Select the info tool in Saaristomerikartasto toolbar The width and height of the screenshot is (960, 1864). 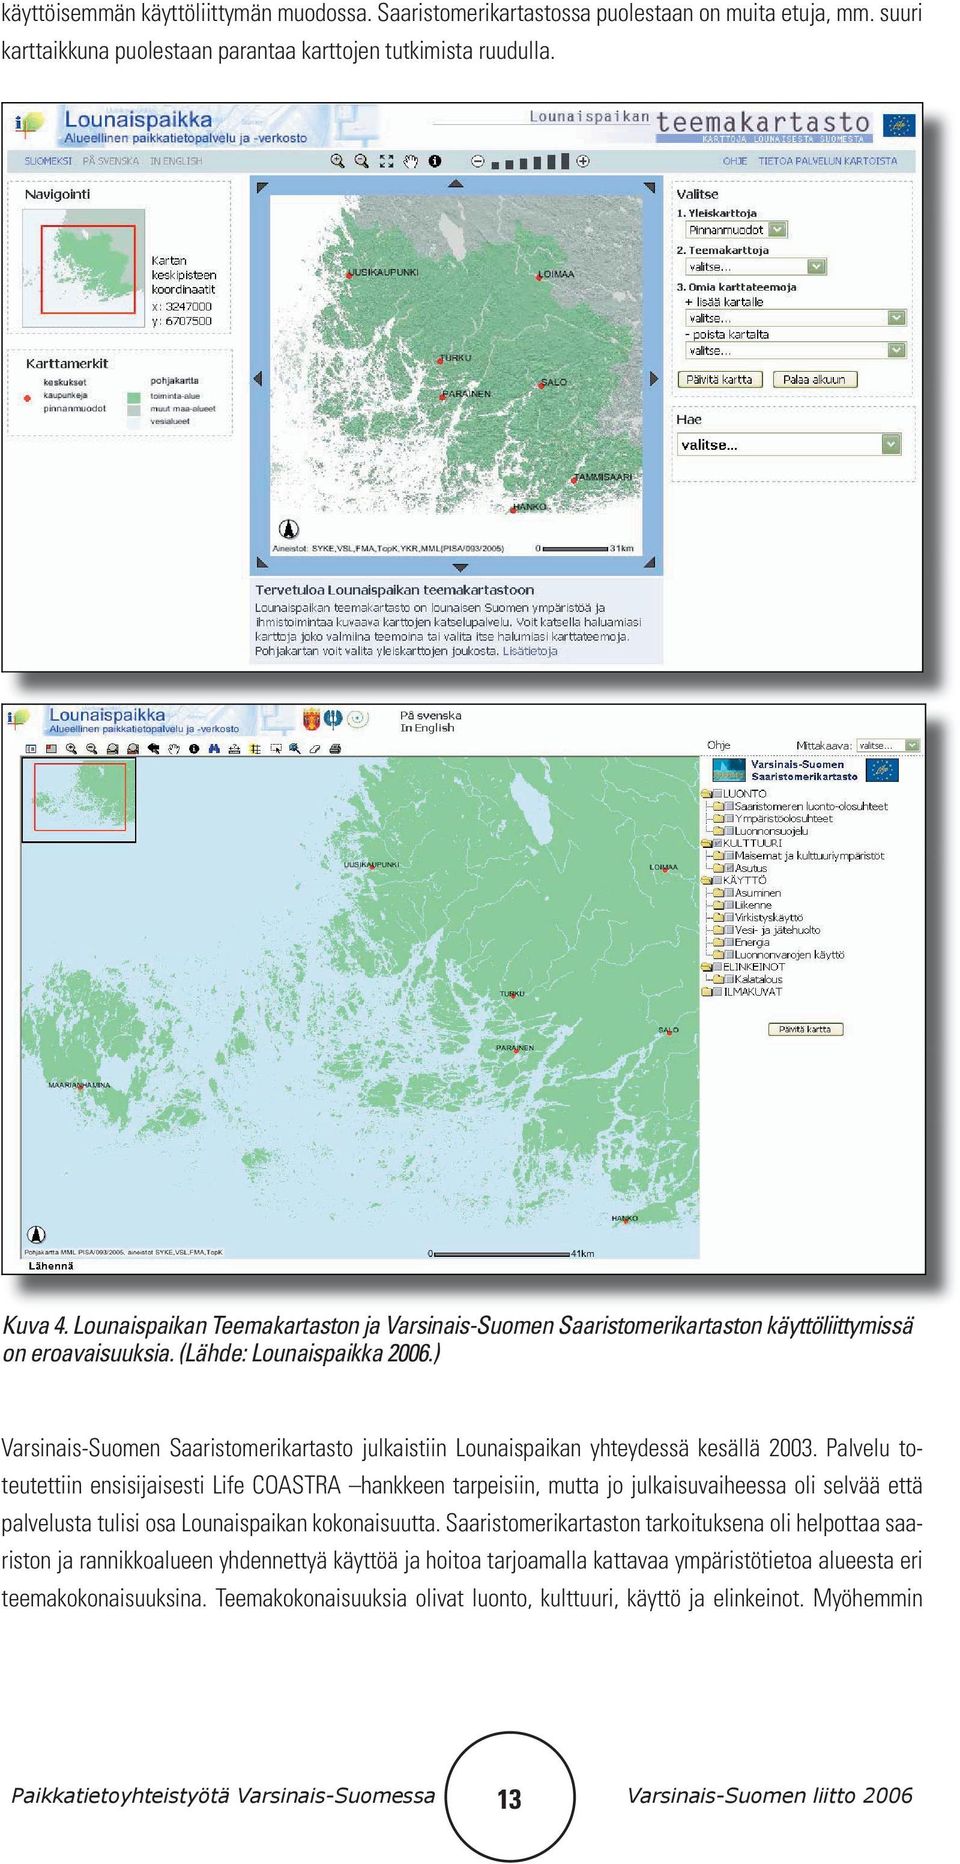point(194,749)
